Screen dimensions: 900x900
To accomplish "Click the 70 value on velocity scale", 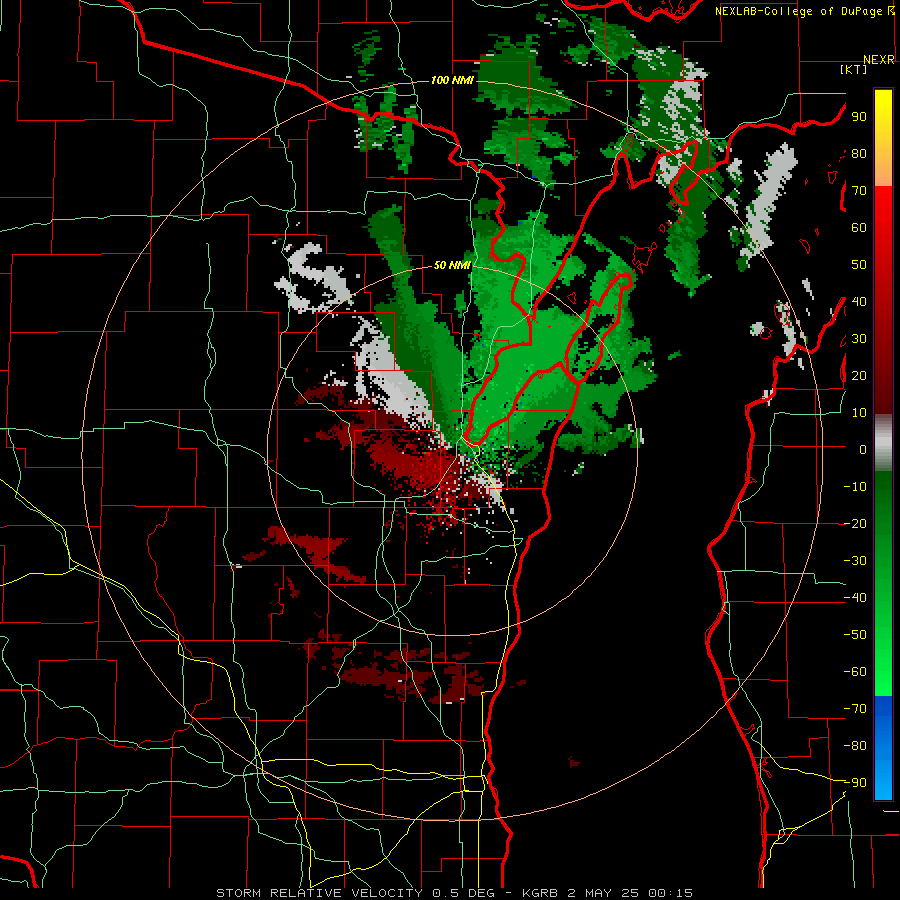I will pyautogui.click(x=859, y=191).
